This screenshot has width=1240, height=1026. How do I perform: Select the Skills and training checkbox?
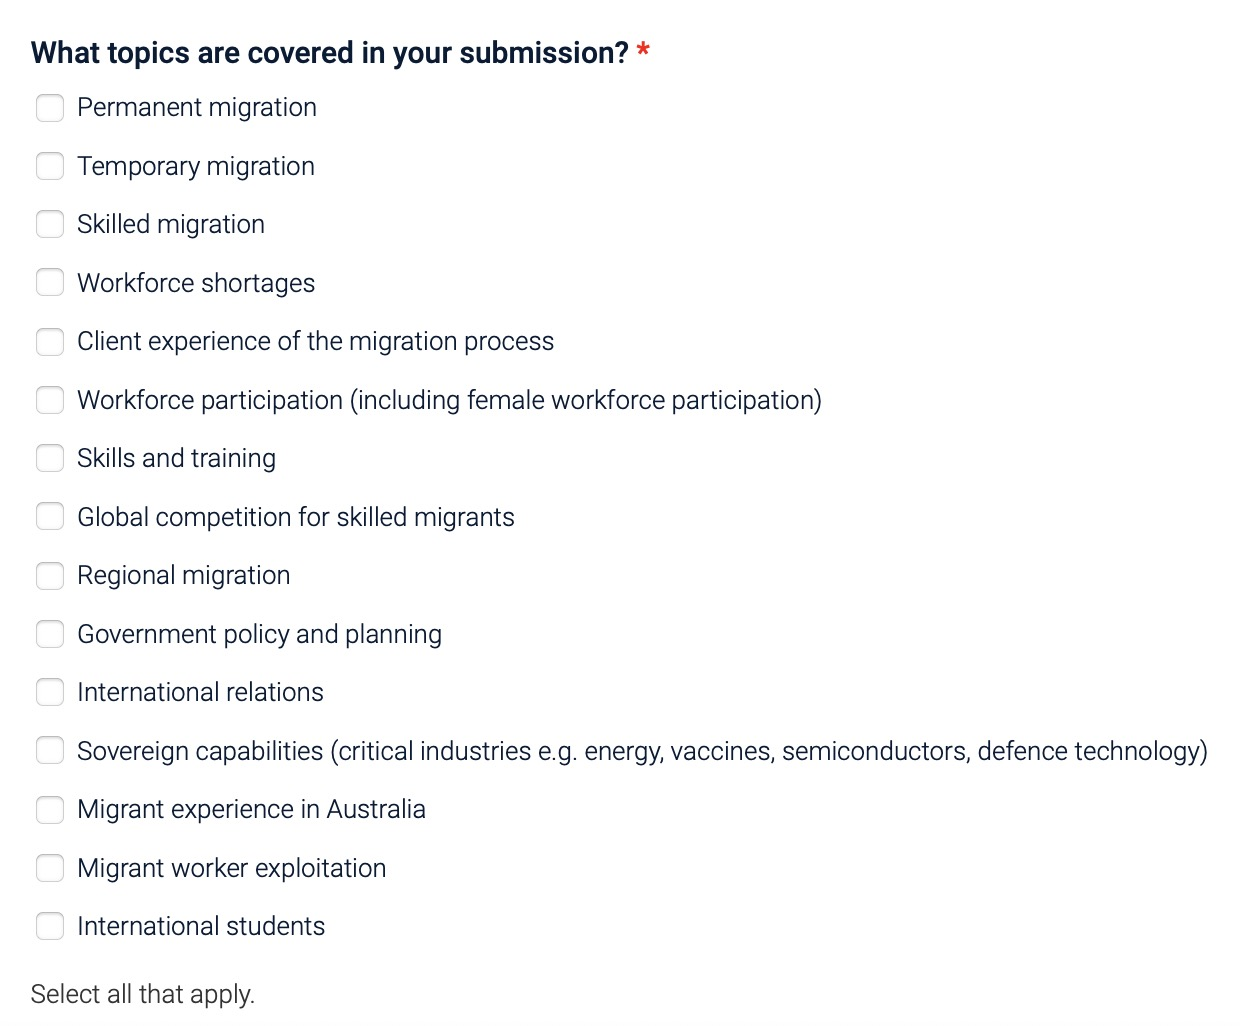tap(50, 458)
